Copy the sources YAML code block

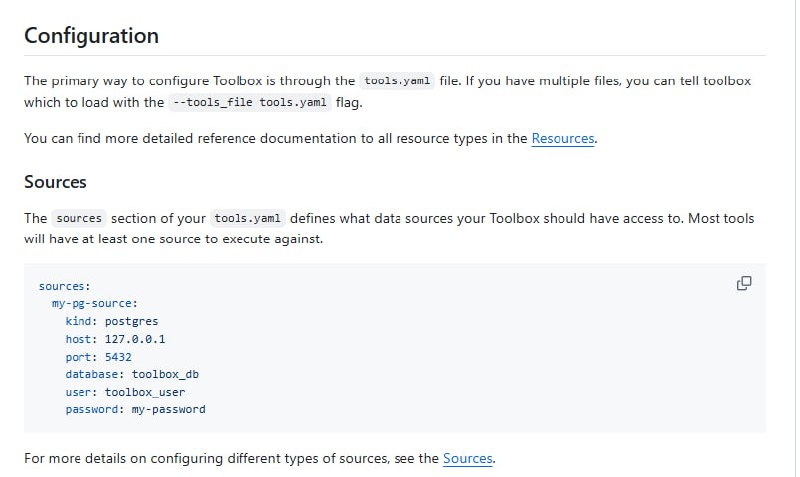(744, 283)
